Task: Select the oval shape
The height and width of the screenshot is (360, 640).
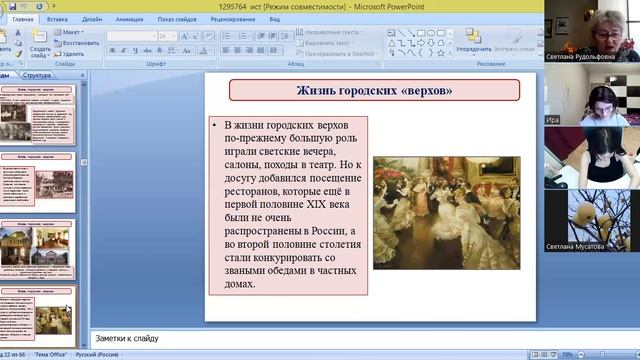Action: click(431, 33)
